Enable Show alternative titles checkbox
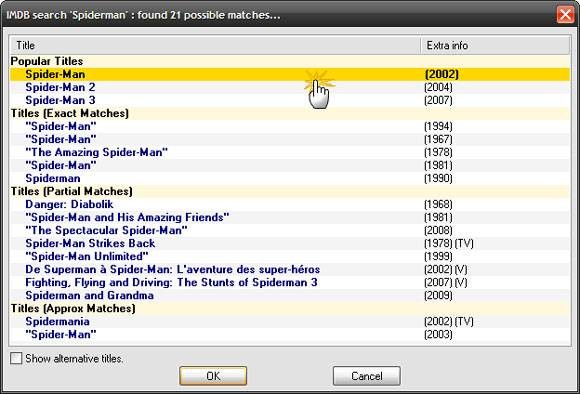Viewport: 580px width, 394px height. tap(16, 358)
